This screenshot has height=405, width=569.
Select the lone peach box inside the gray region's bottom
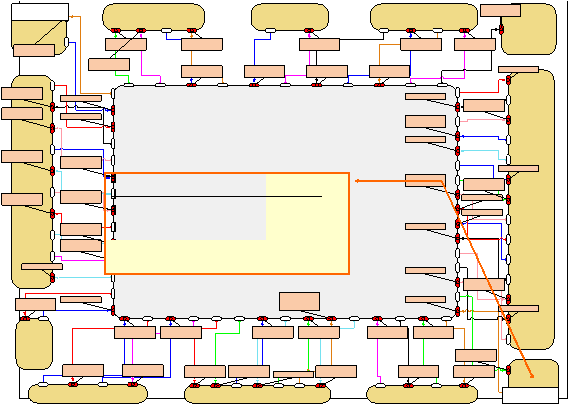point(299,302)
